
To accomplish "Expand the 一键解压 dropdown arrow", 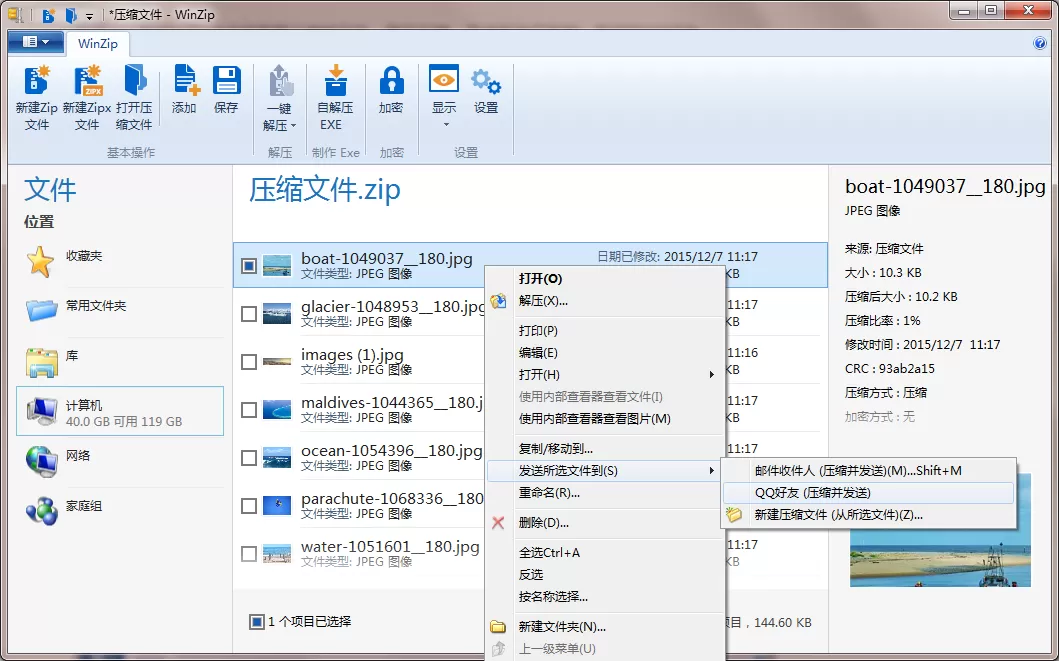I will click(294, 126).
